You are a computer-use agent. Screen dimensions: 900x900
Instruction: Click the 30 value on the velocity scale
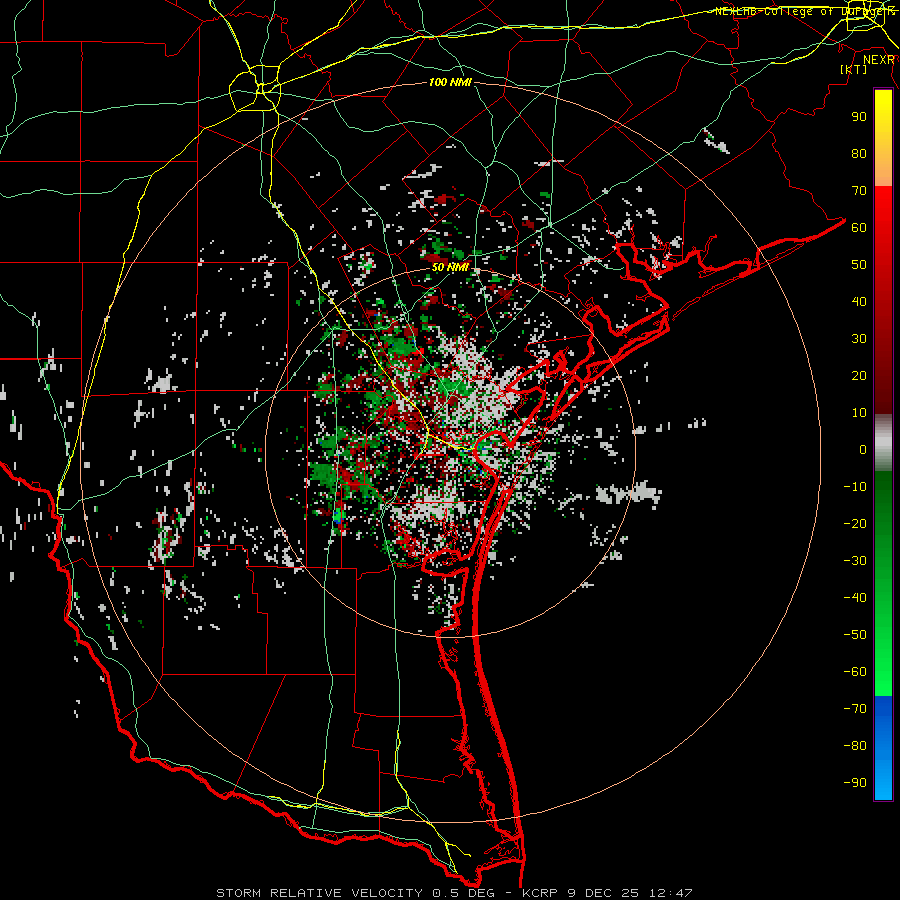tap(859, 339)
